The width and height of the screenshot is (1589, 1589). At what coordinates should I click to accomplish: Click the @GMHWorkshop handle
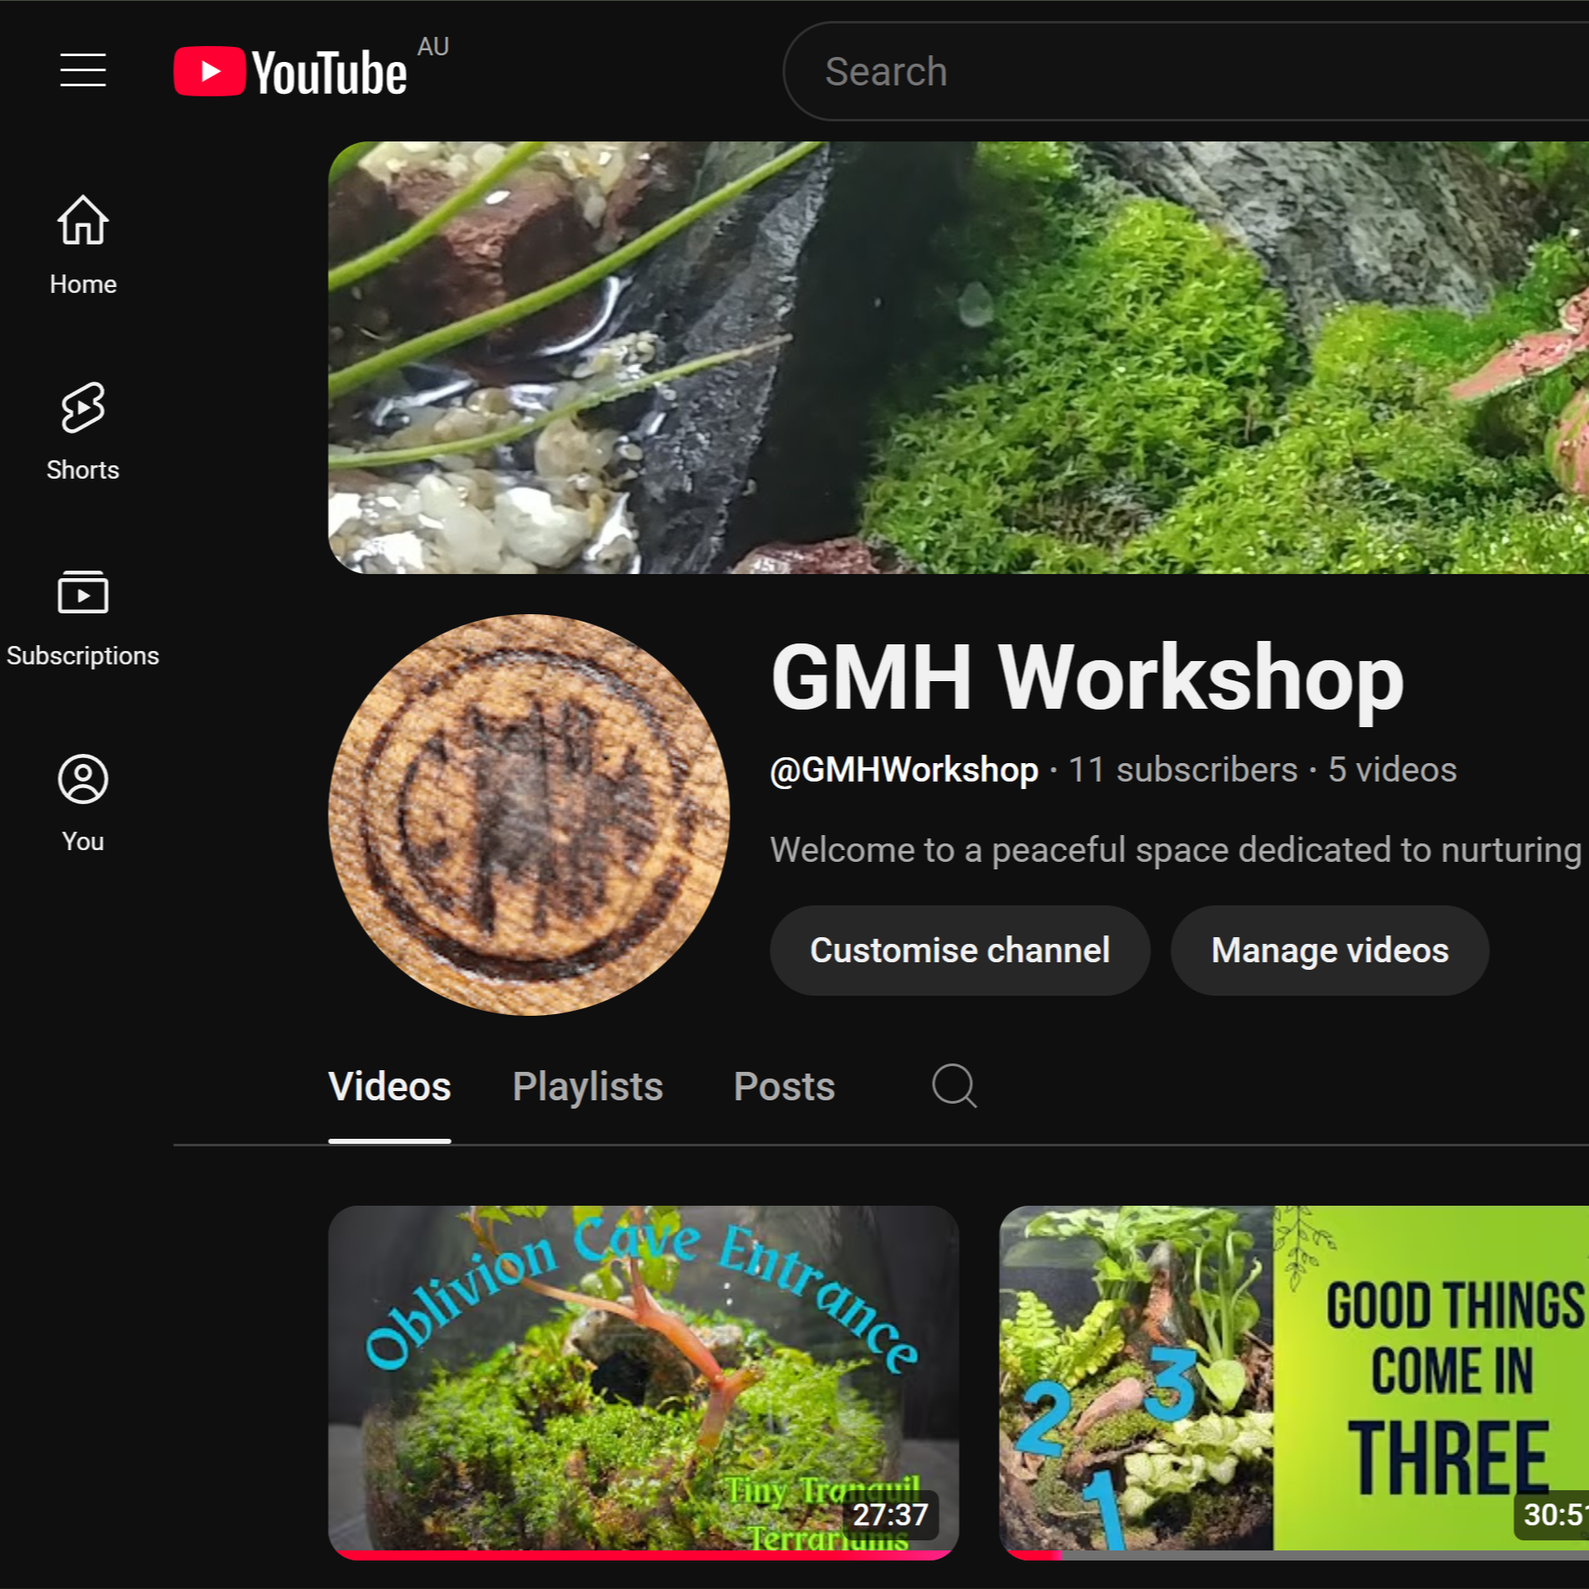904,770
